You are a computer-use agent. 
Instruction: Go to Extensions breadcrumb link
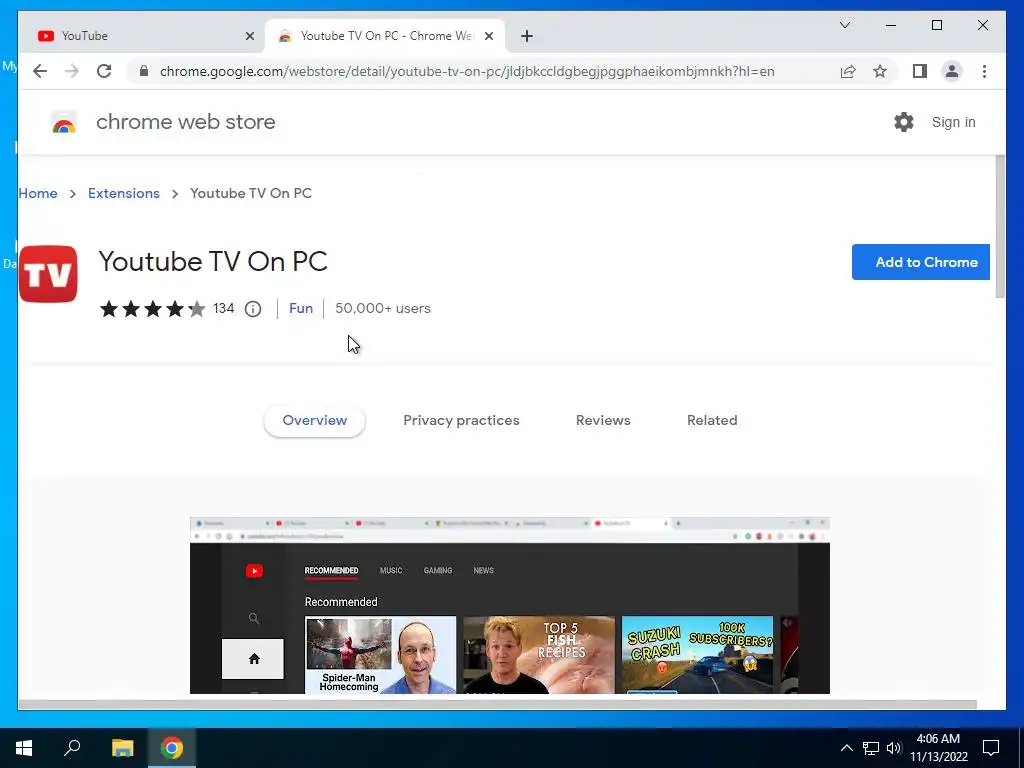click(x=123, y=193)
